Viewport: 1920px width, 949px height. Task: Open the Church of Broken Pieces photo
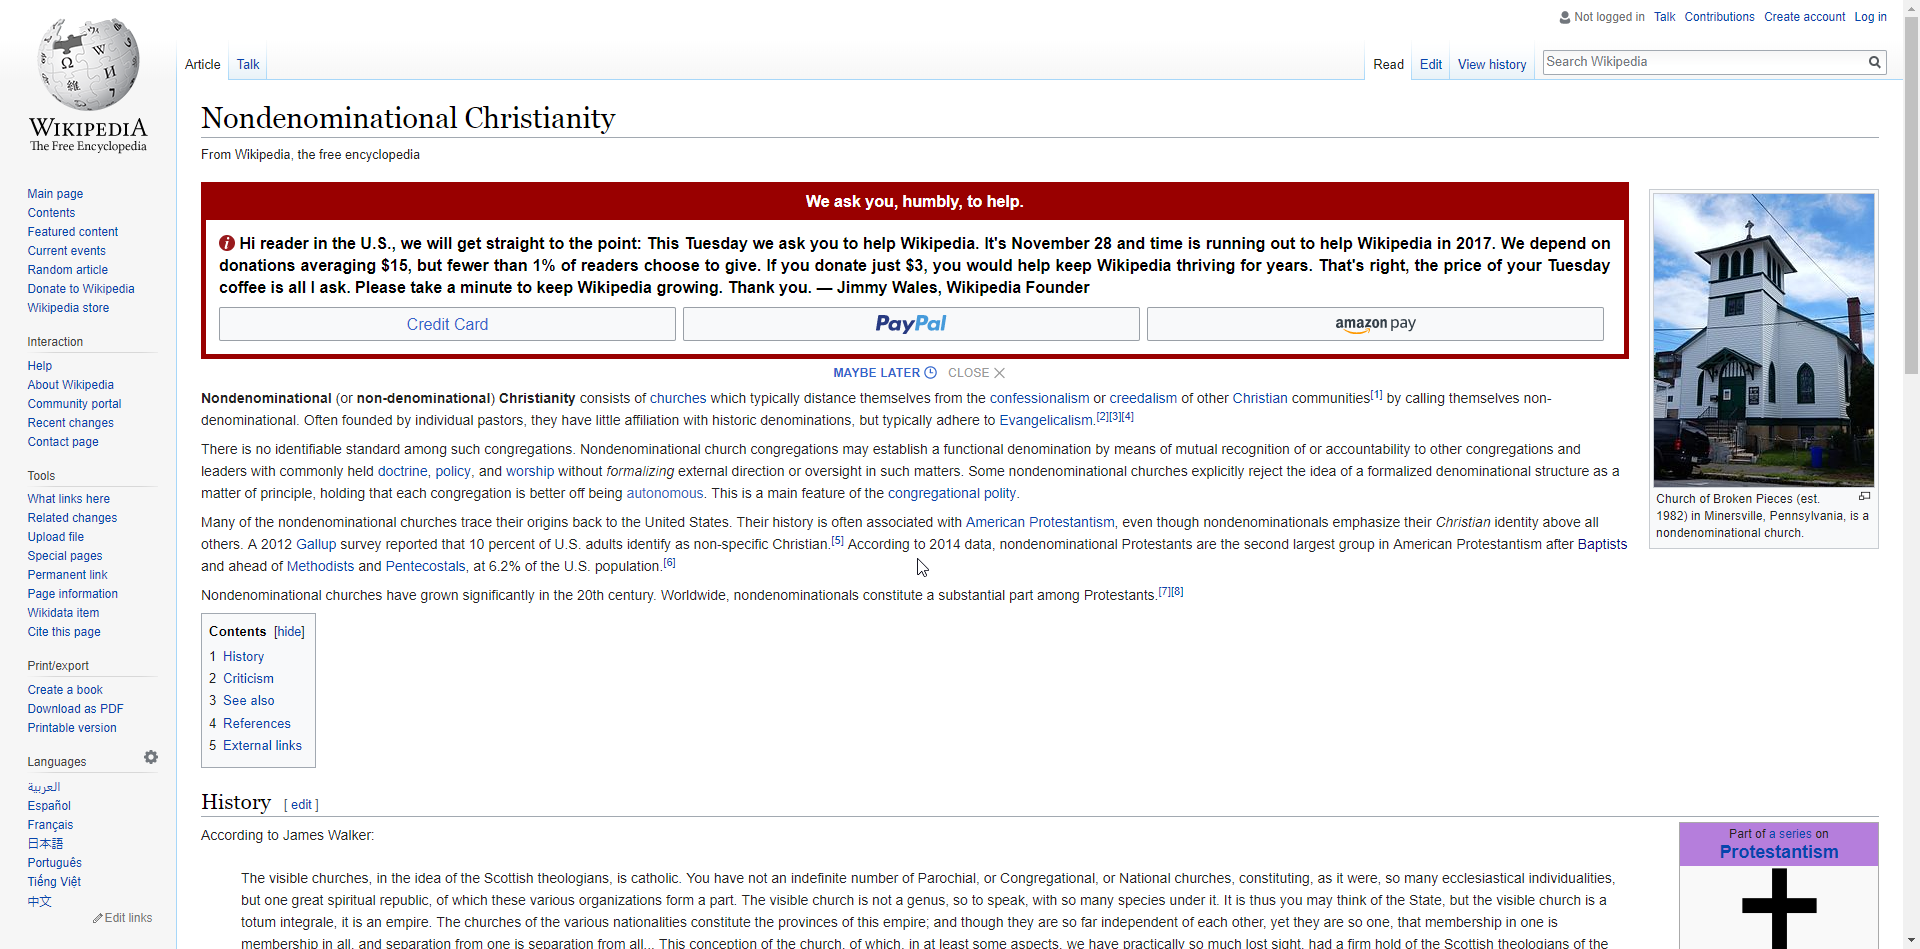(x=1763, y=339)
